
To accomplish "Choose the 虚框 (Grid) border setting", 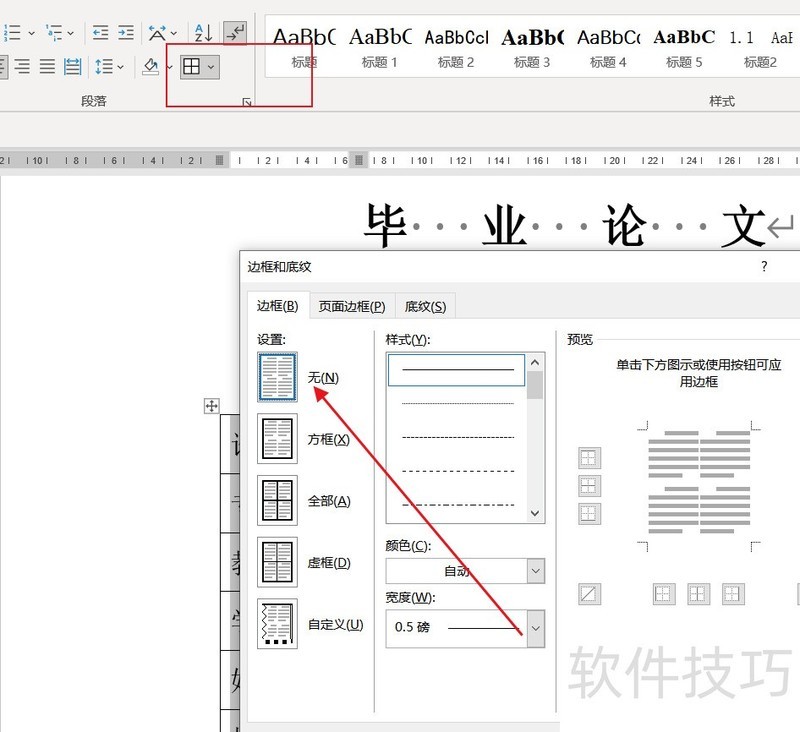I will coord(278,562).
